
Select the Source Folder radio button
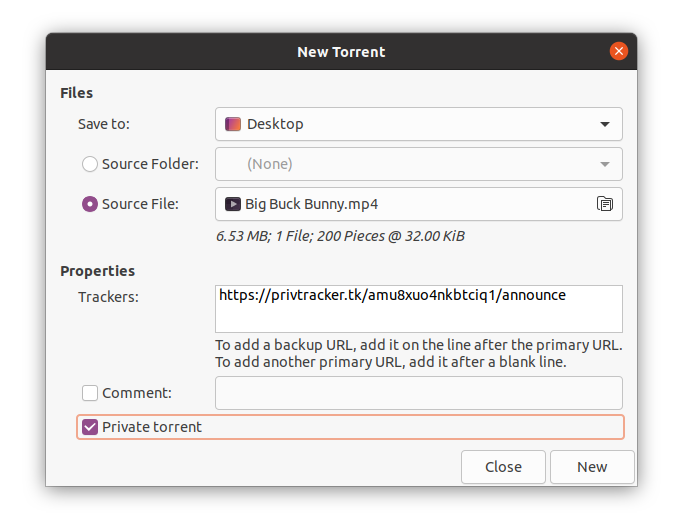coord(90,164)
